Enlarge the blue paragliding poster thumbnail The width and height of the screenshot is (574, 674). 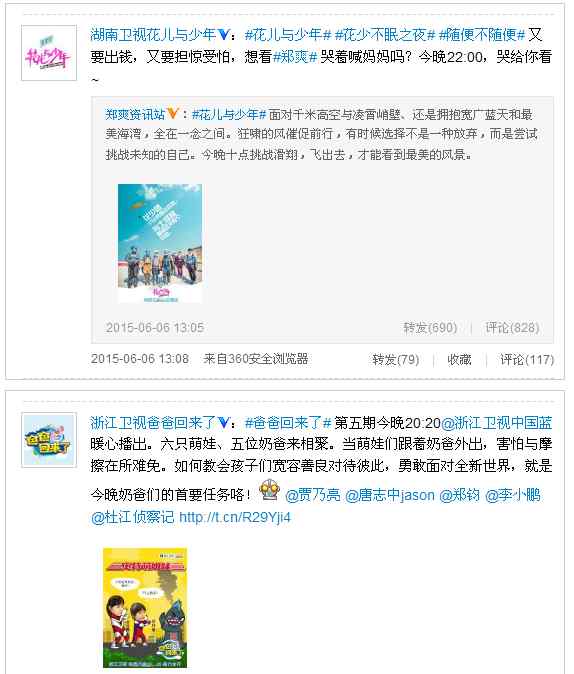tap(160, 243)
